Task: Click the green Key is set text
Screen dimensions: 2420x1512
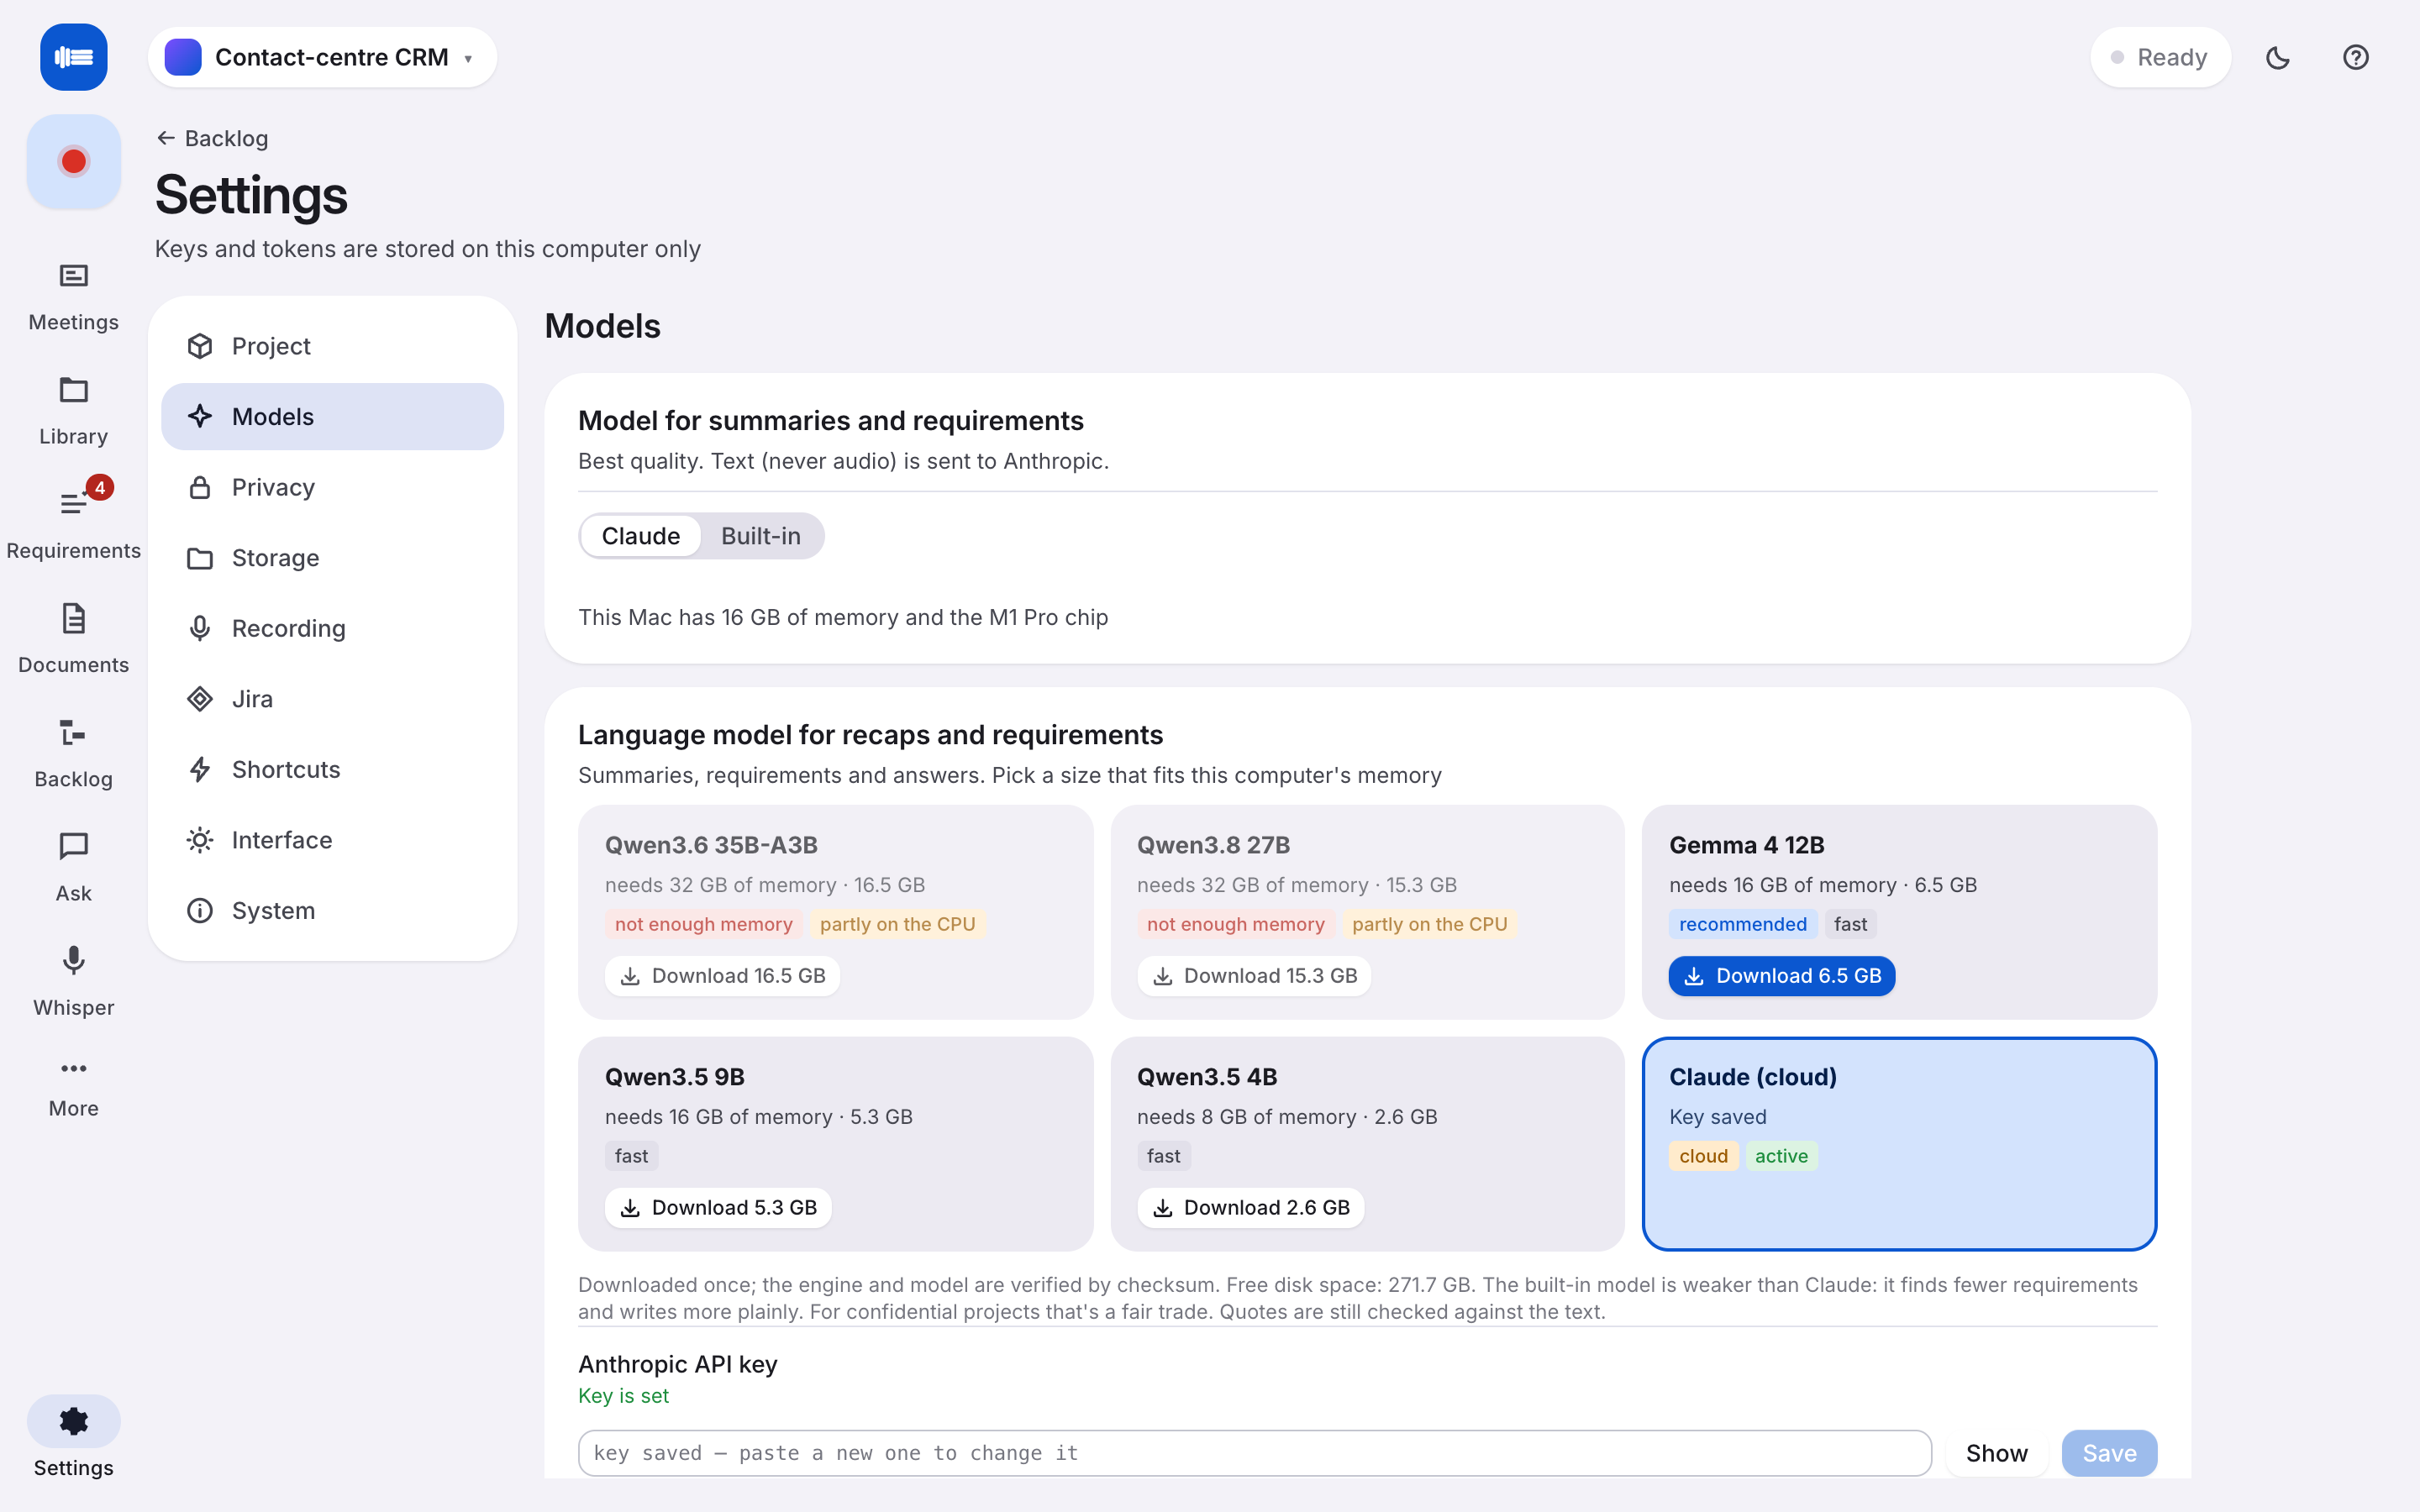Action: click(623, 1395)
